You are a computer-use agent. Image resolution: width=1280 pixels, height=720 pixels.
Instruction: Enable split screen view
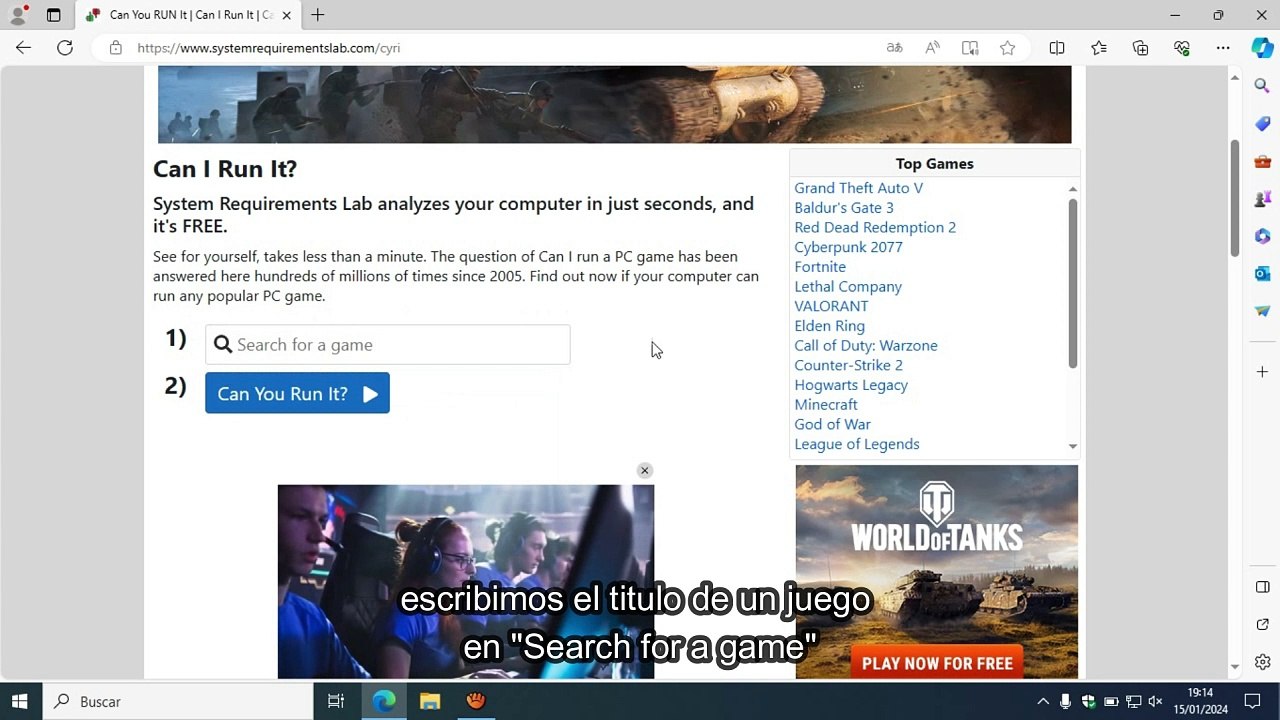(x=1057, y=48)
